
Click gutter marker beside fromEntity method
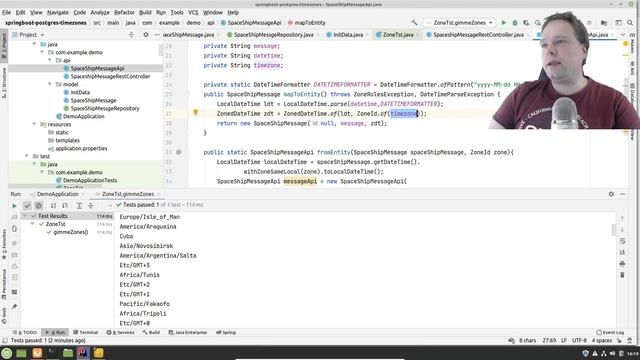[179, 152]
